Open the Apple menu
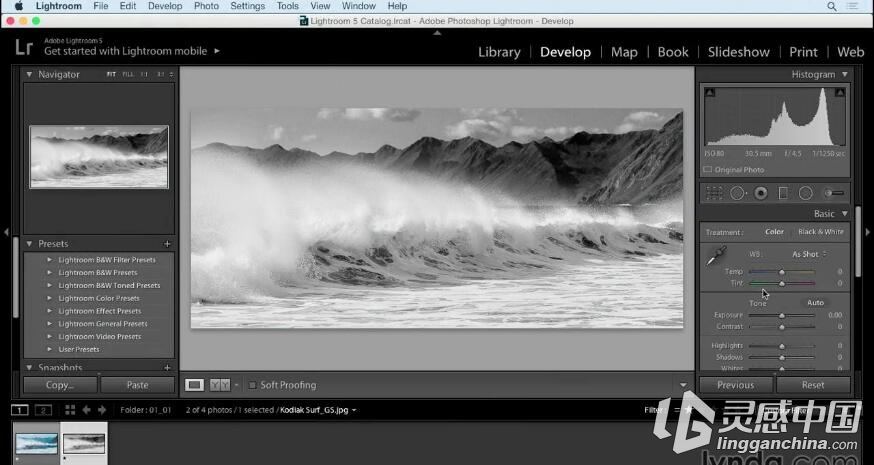Viewport: 874px width, 465px height. click(x=18, y=6)
